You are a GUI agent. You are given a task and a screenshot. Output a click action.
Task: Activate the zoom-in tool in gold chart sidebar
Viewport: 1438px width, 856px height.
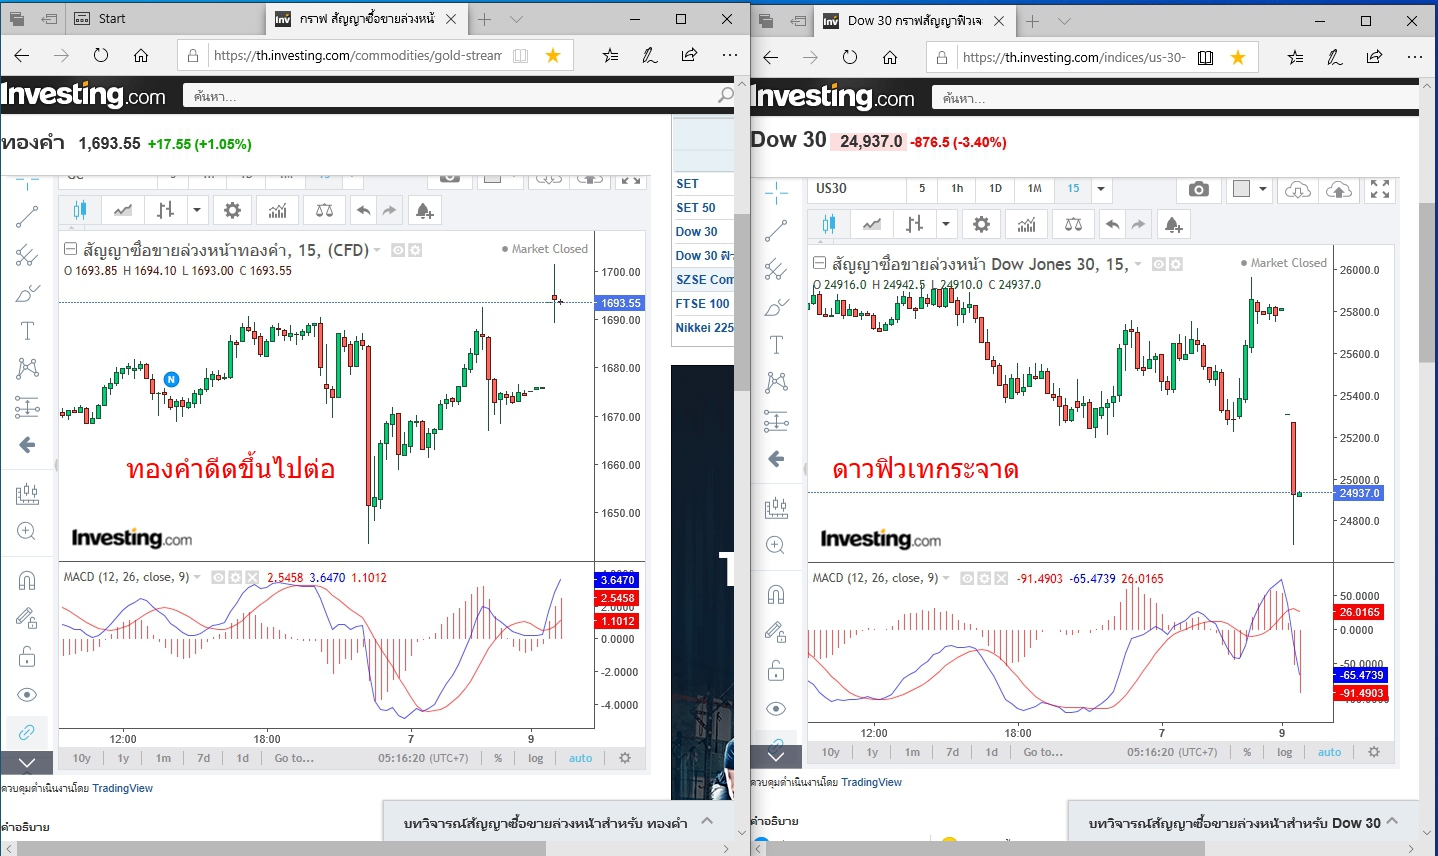tap(27, 531)
